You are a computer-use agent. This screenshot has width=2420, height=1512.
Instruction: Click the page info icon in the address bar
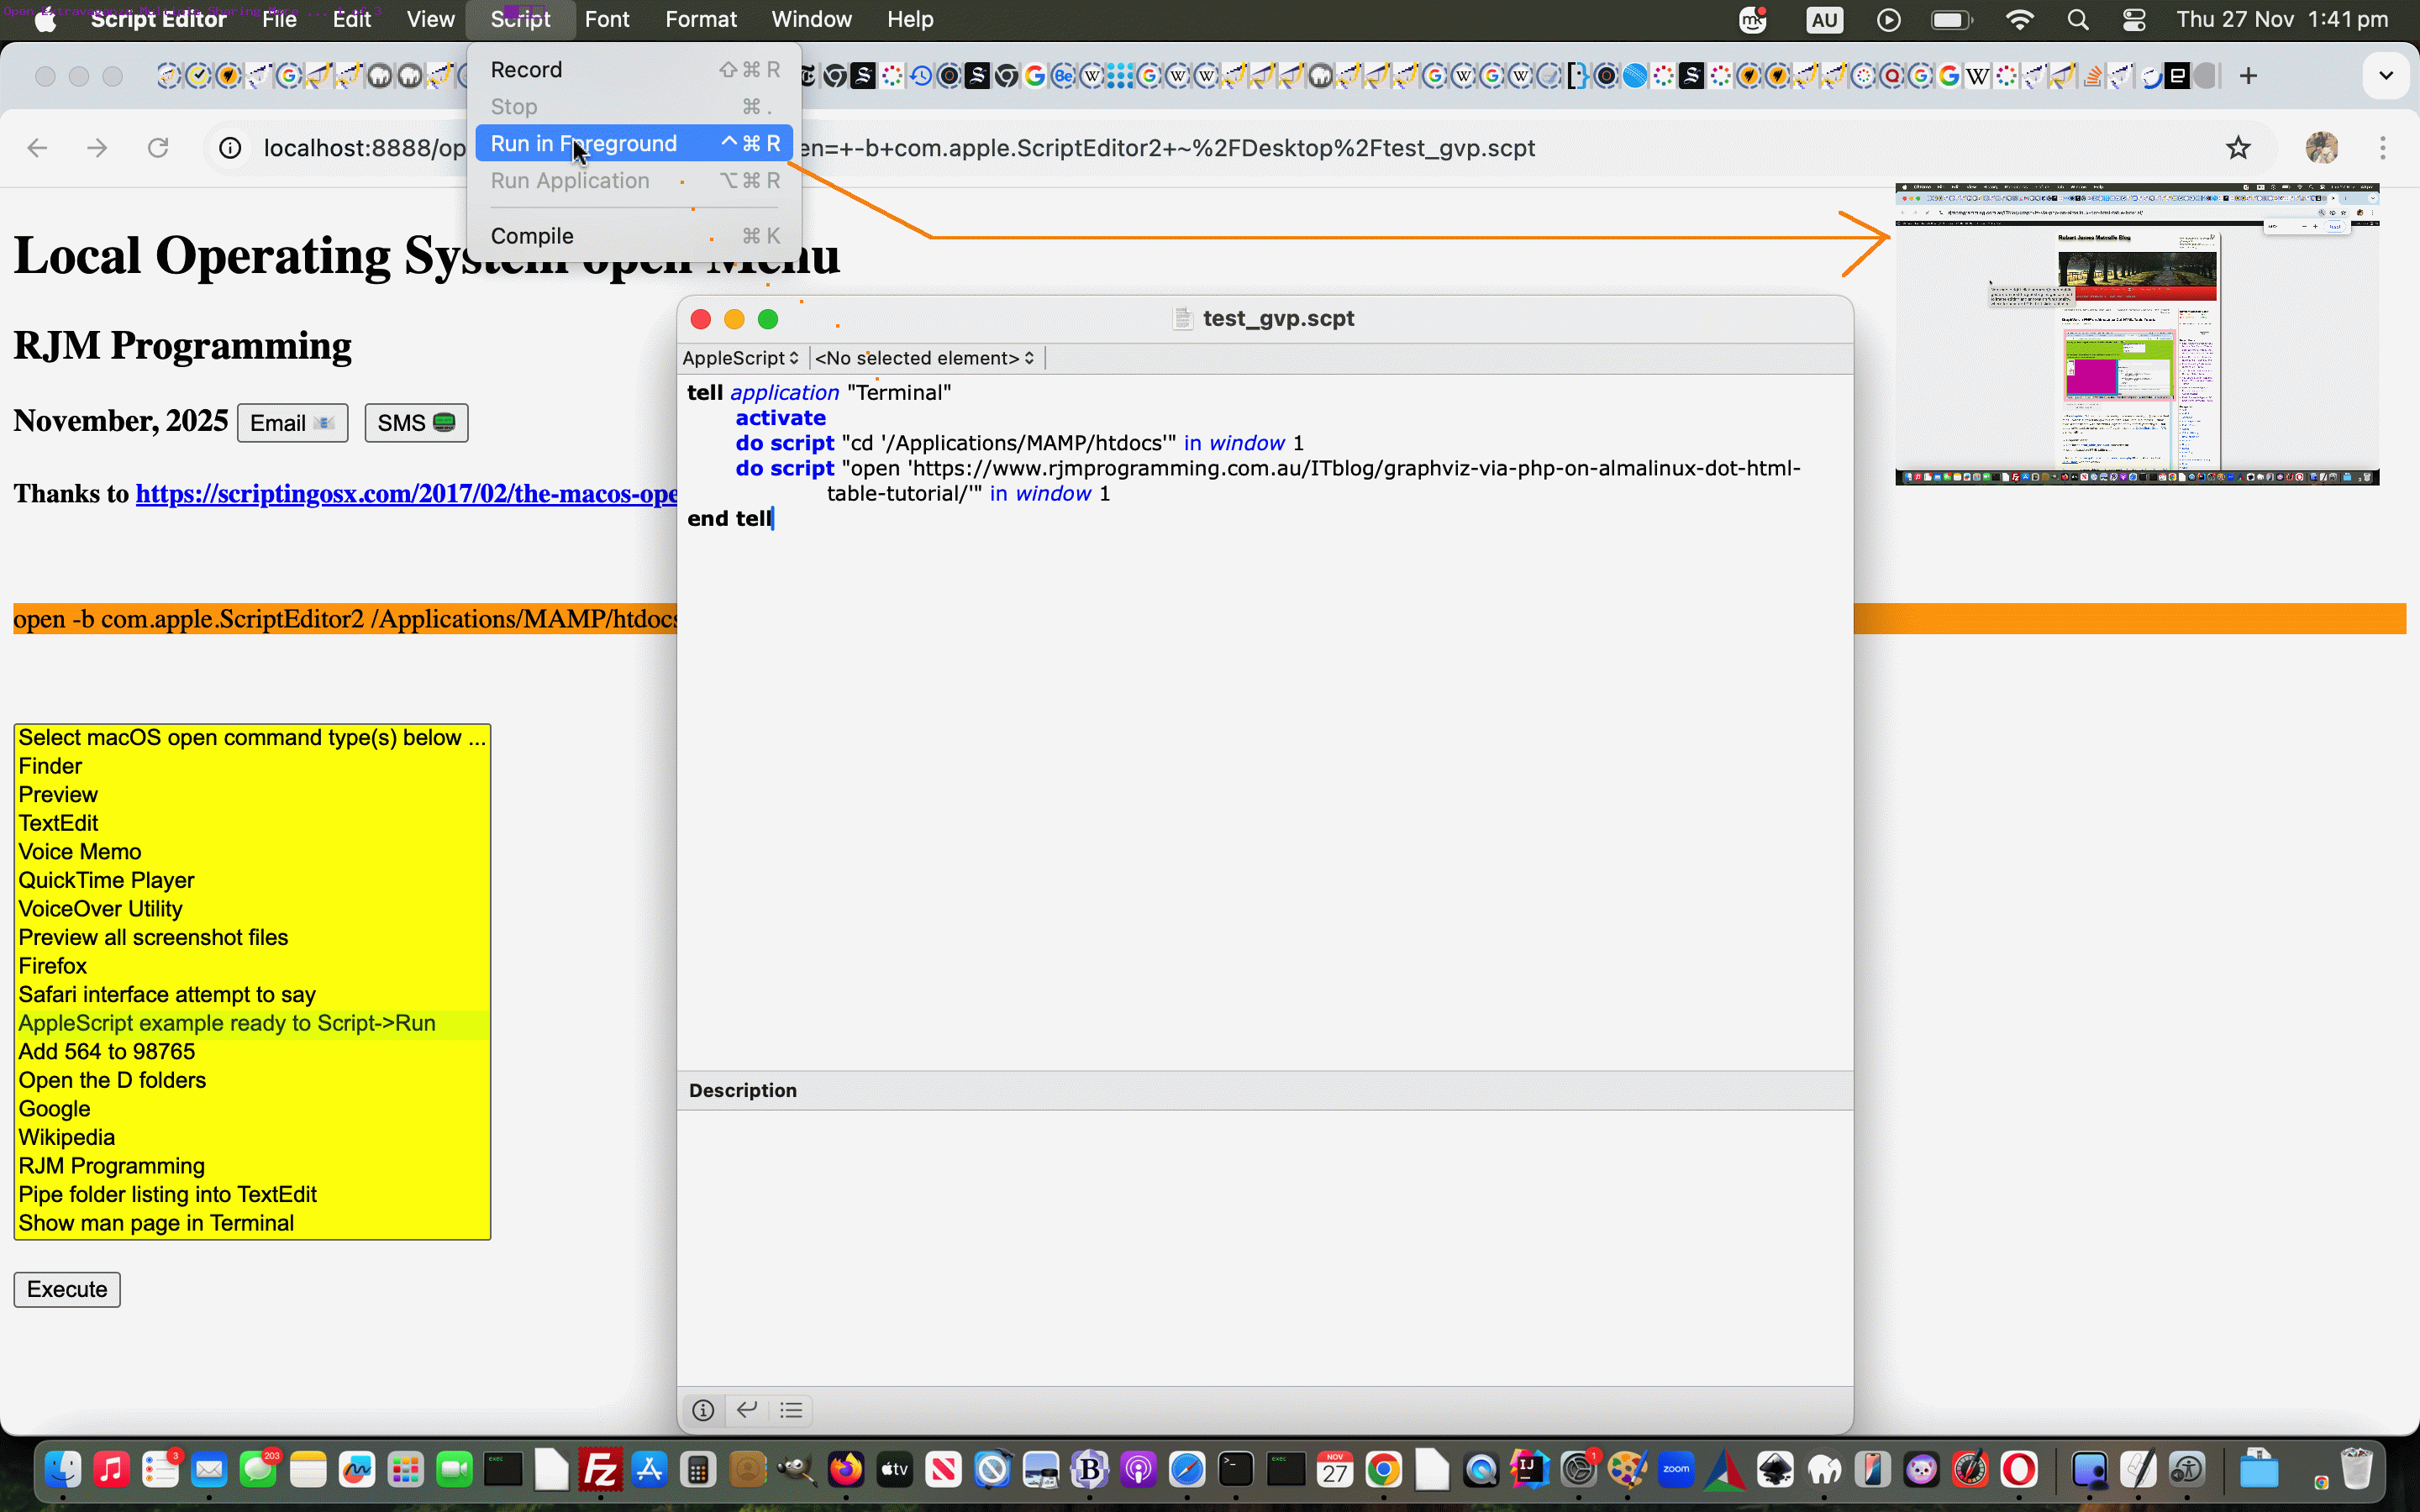click(x=230, y=147)
